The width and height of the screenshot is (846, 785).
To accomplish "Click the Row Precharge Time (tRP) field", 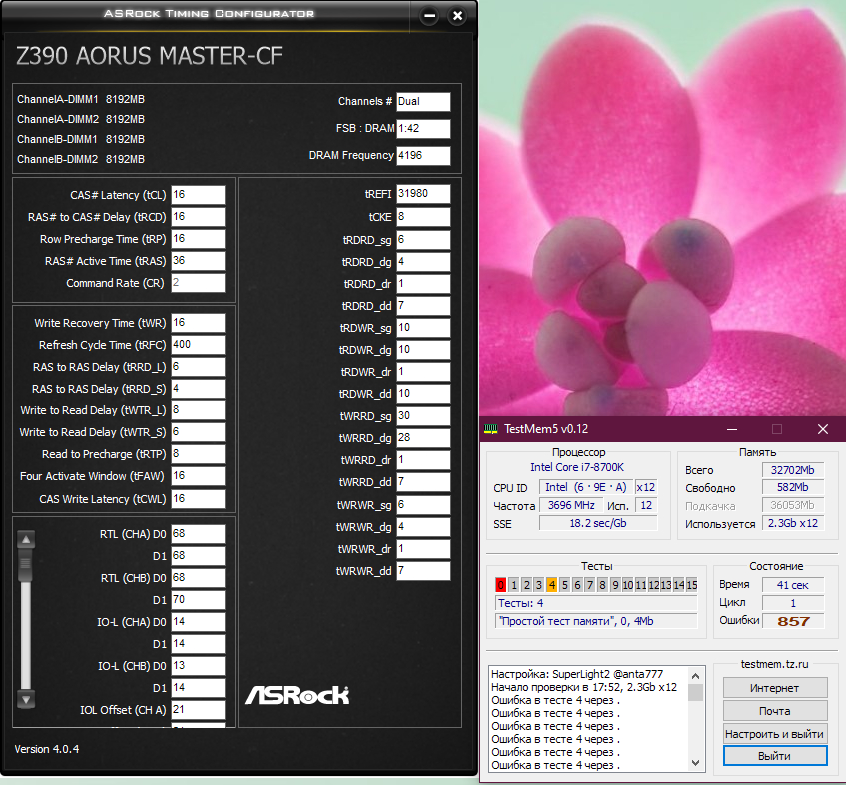I will pyautogui.click(x=198, y=239).
